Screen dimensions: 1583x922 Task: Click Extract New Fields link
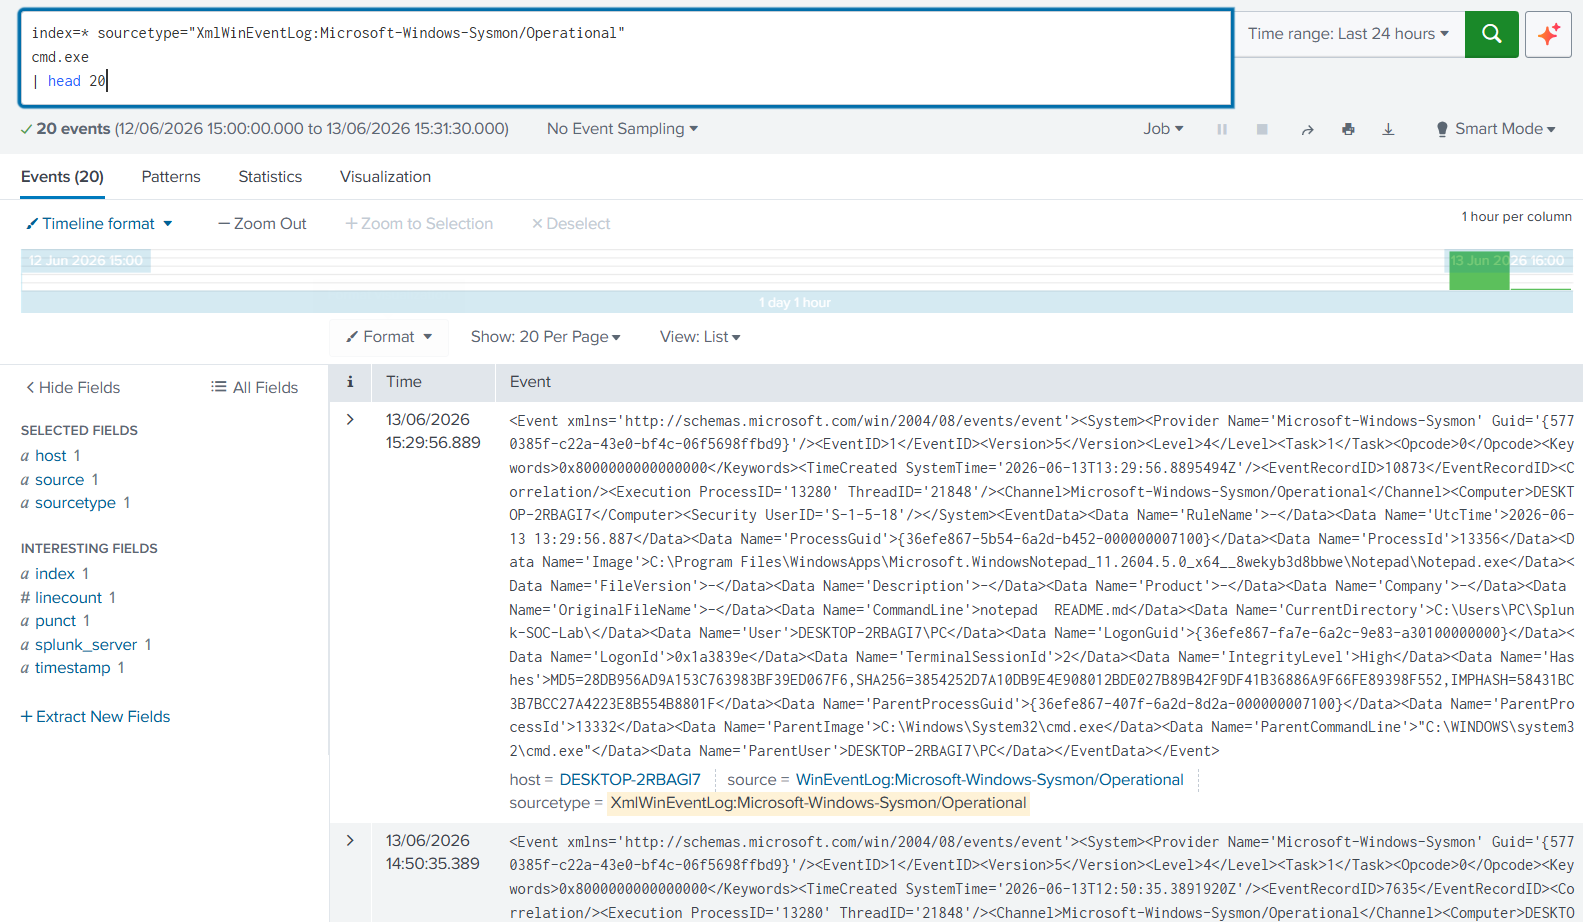click(x=96, y=717)
